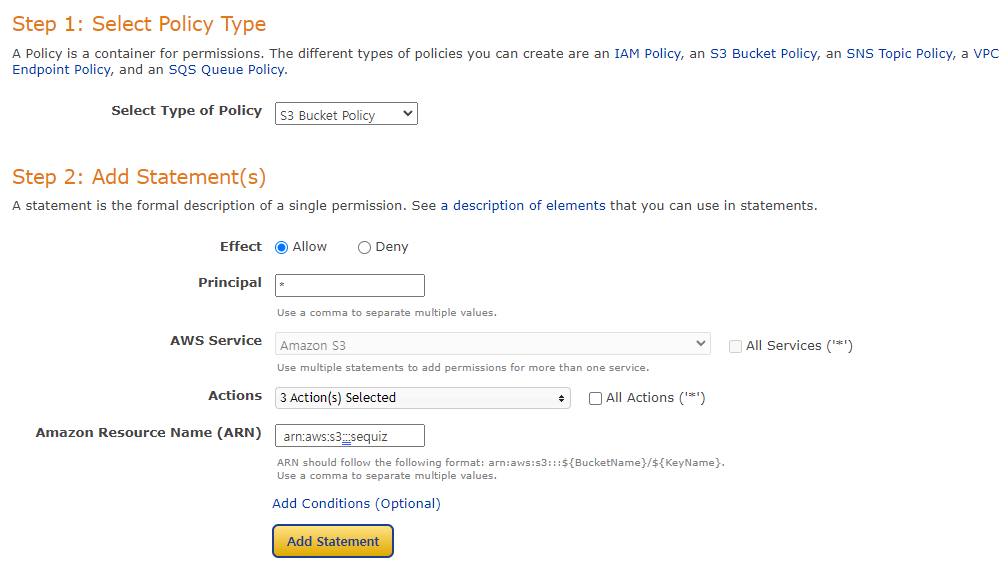Choose the Deny effect radio button
This screenshot has width=1007, height=573.
click(x=364, y=247)
